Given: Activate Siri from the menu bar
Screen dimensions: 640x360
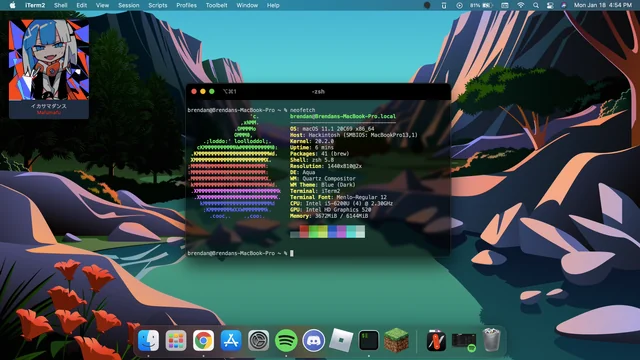Looking at the screenshot, I should click(x=564, y=5).
